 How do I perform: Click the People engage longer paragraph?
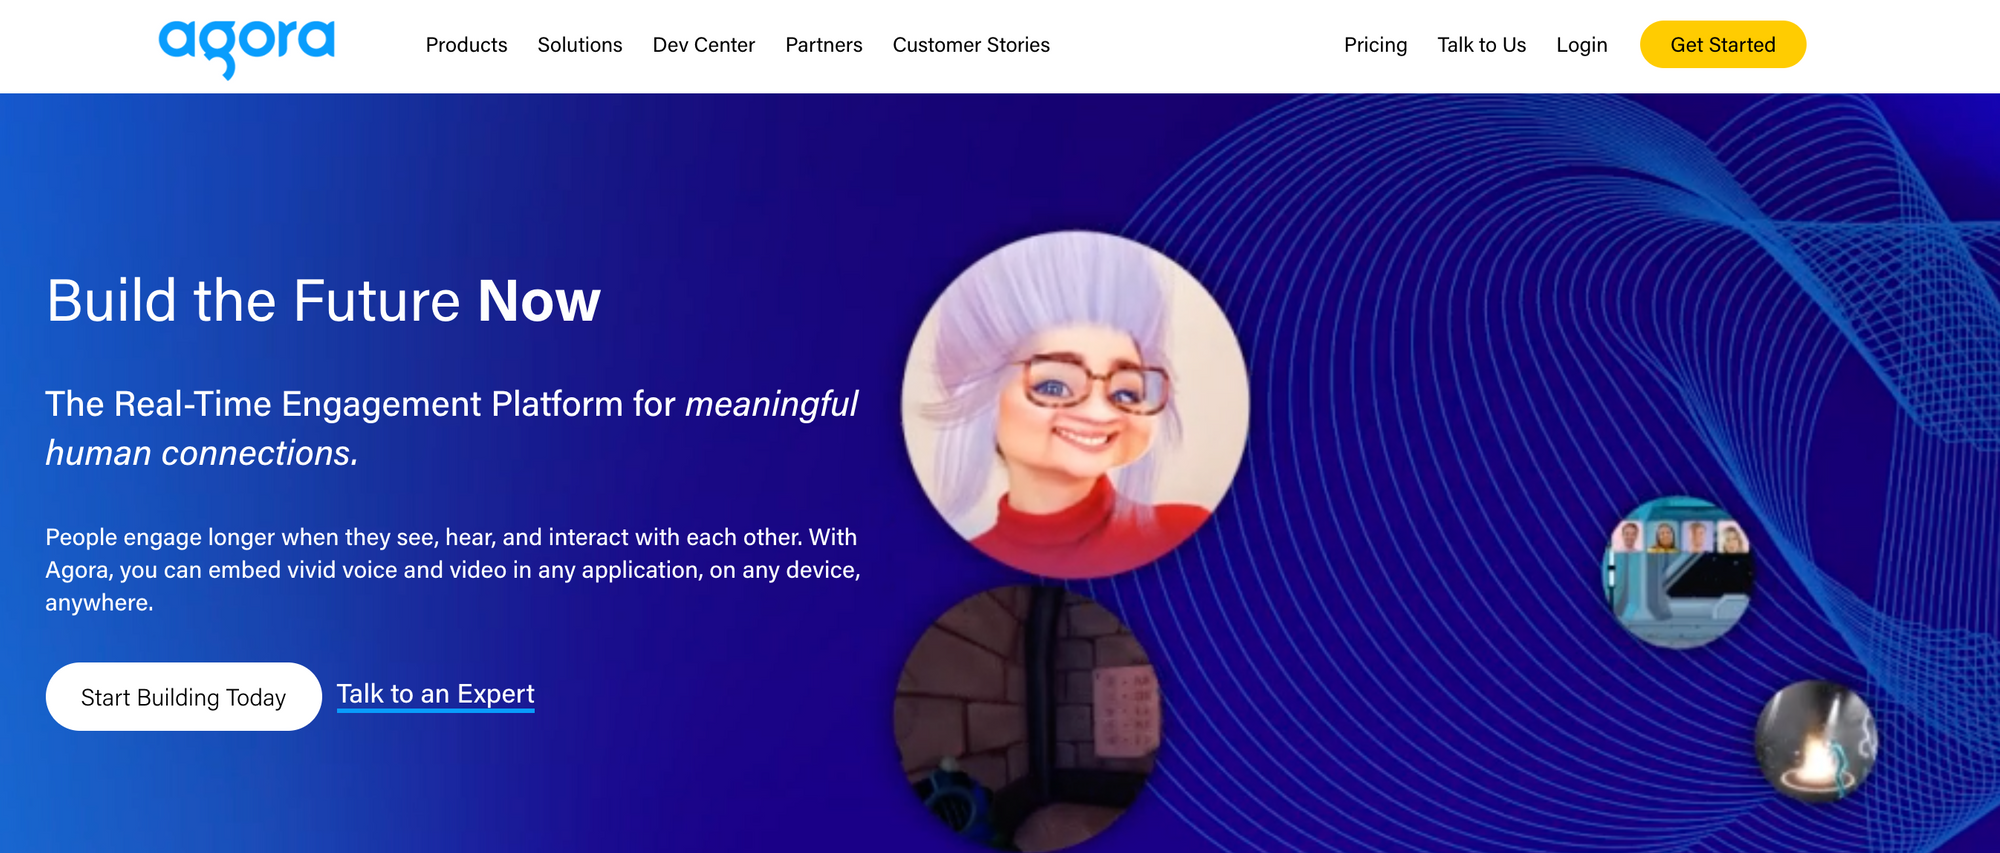(x=453, y=570)
